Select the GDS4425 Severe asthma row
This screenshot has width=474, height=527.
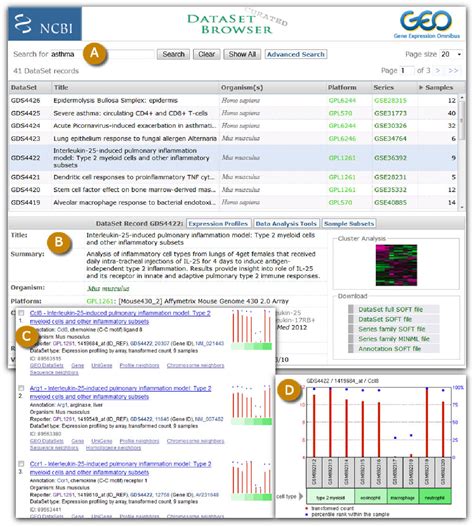pyautogui.click(x=233, y=113)
